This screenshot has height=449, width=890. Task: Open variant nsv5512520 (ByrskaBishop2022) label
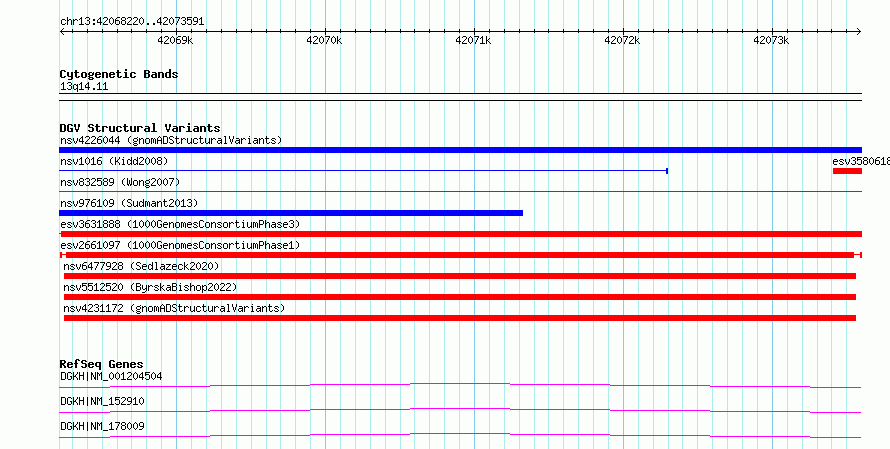pyautogui.click(x=150, y=287)
